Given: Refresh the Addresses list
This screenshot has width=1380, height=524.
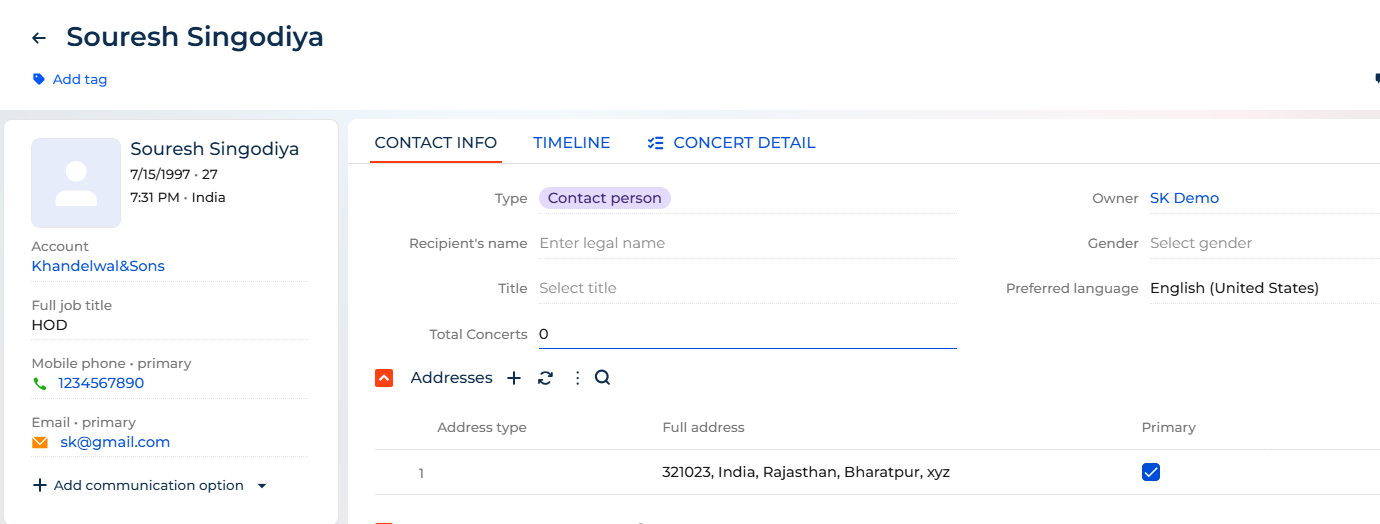Looking at the screenshot, I should [x=545, y=378].
